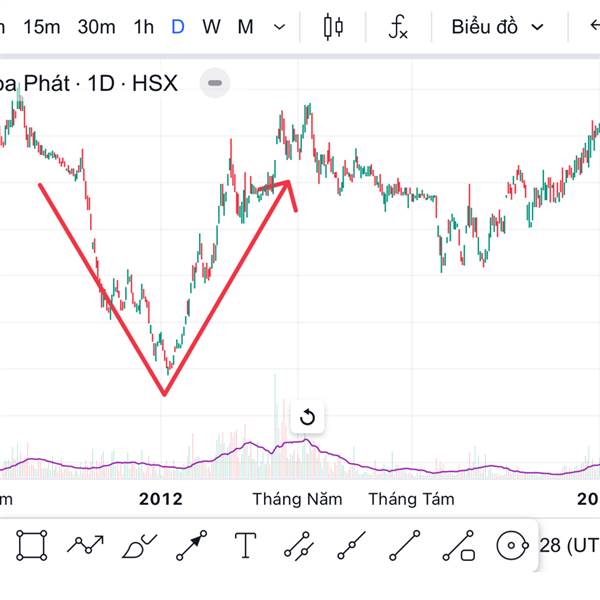Select the brush drawing tool

(x=139, y=546)
